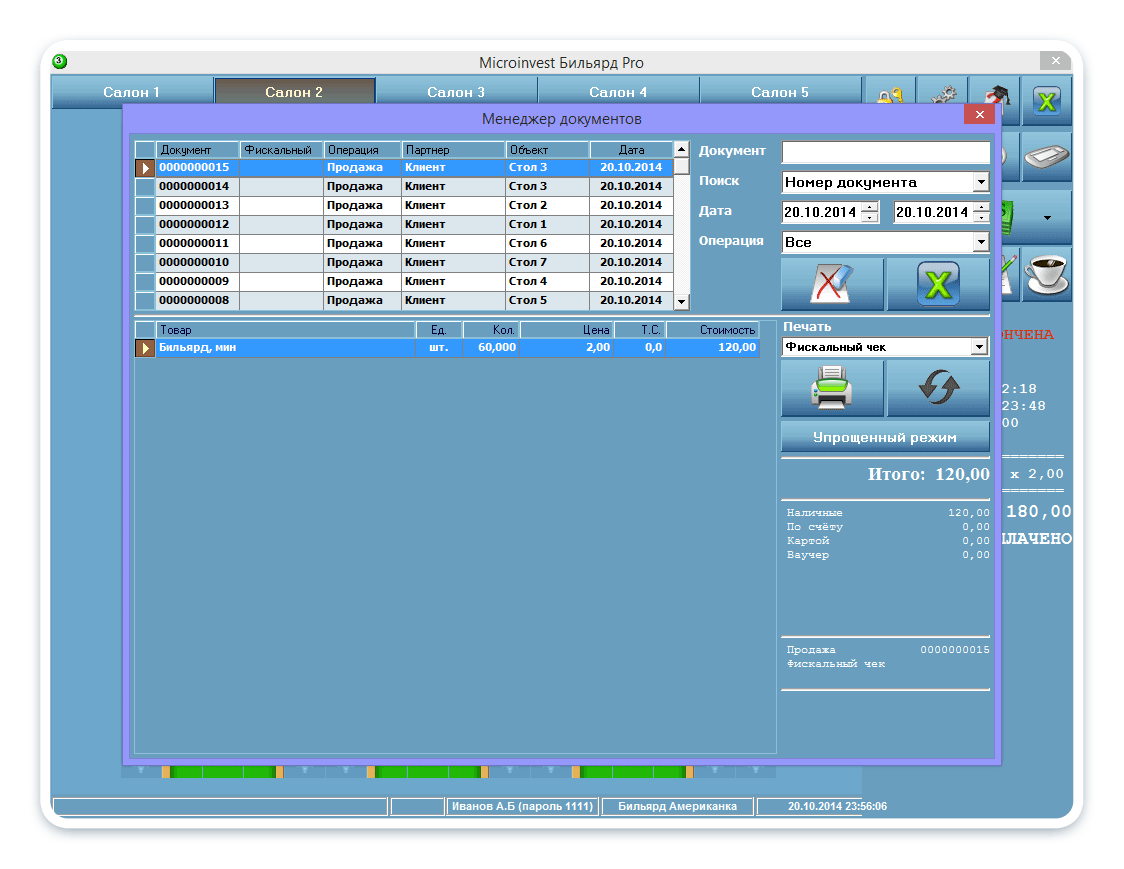Image resolution: width=1124 pixels, height=869 pixels.
Task: Select document row 0000000012
Action: [194, 225]
